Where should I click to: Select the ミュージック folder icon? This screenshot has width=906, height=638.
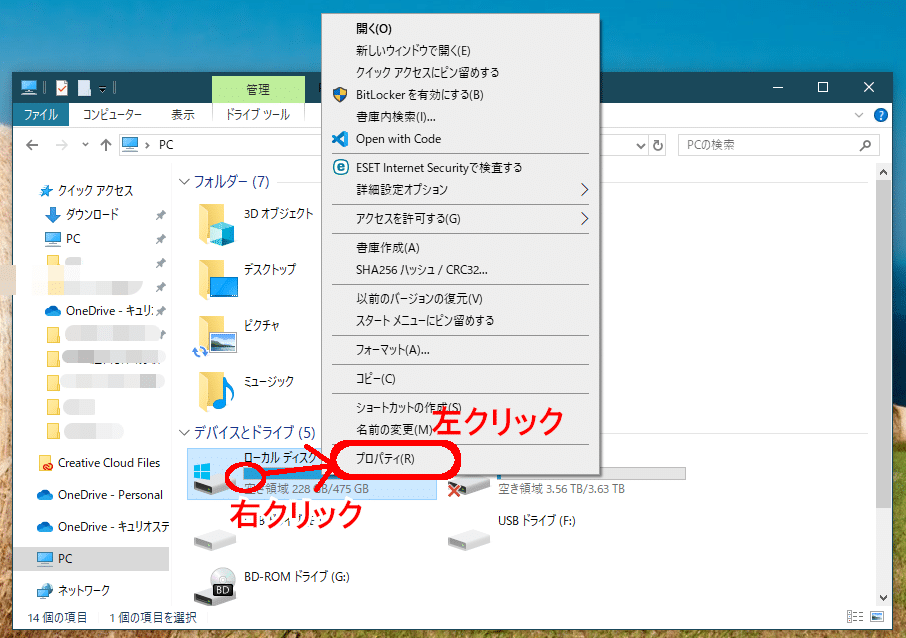[216, 391]
